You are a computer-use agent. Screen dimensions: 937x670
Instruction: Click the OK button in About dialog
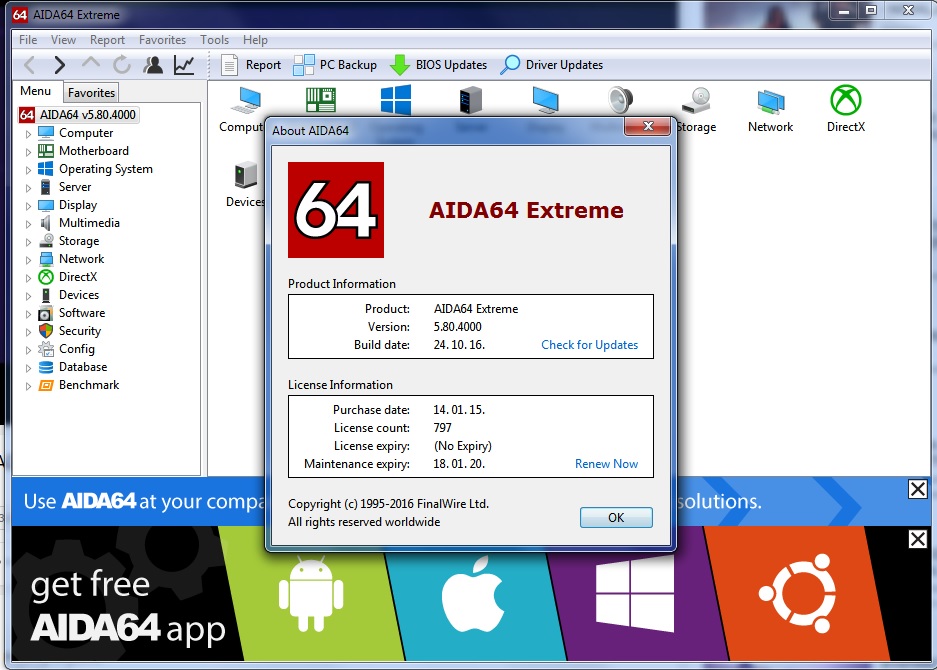pyautogui.click(x=616, y=518)
